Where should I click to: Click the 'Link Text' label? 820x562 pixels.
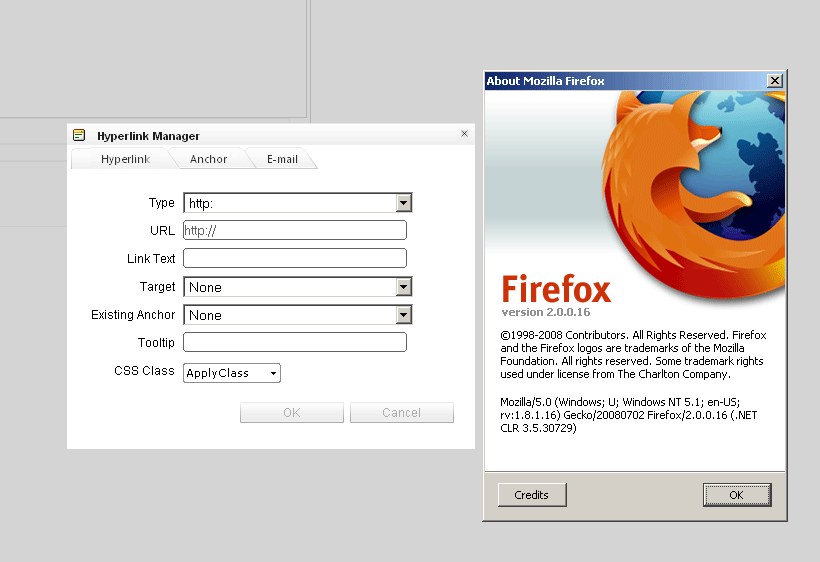click(151, 259)
